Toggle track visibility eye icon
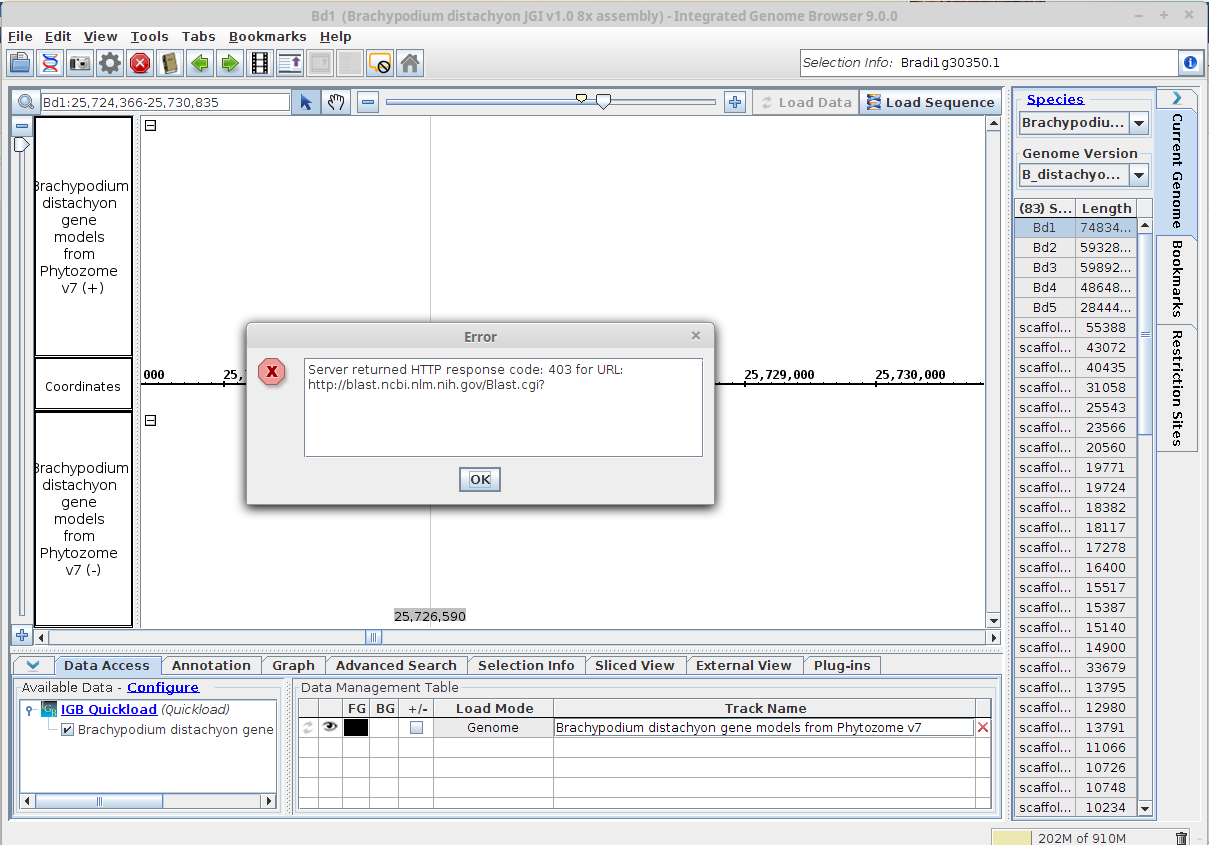The width and height of the screenshot is (1209, 845). coord(330,728)
